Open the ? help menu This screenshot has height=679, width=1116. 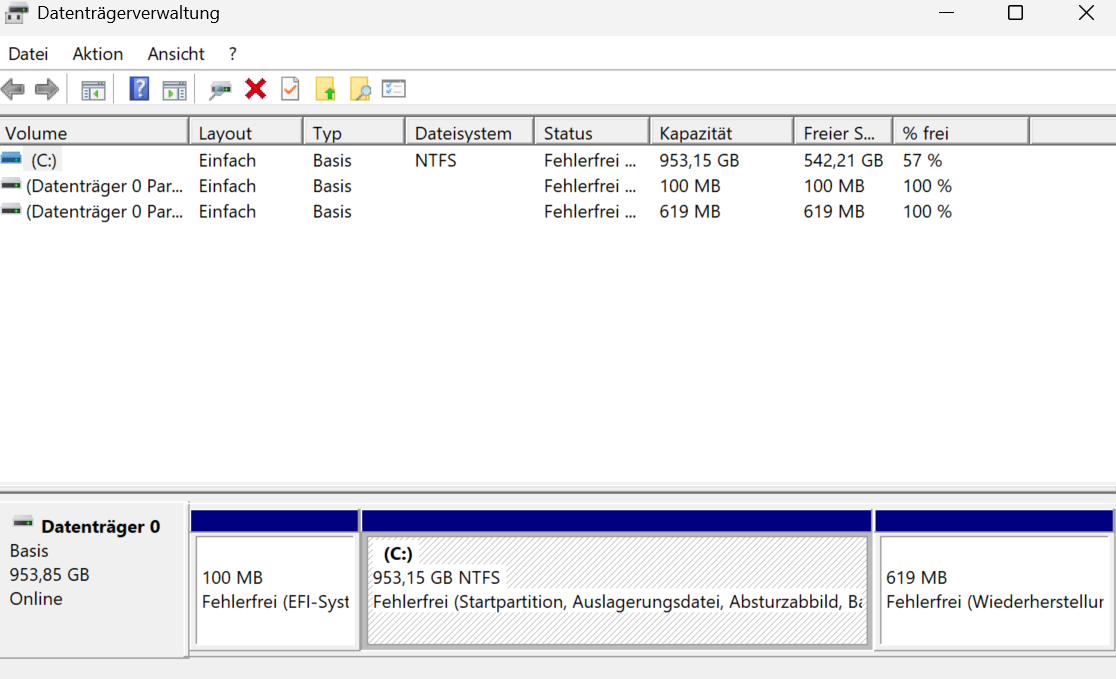tap(233, 54)
